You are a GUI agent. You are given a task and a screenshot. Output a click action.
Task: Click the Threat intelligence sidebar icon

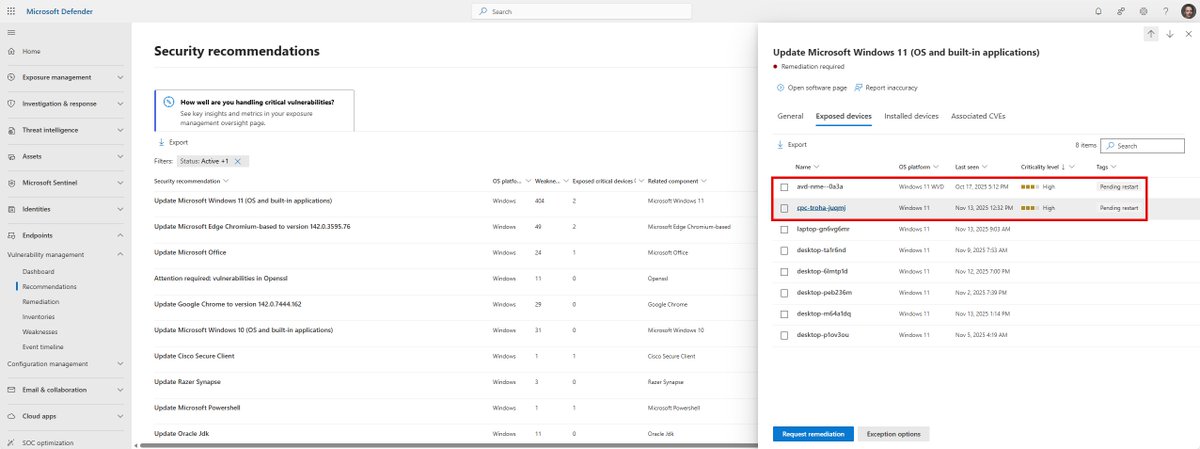12,130
